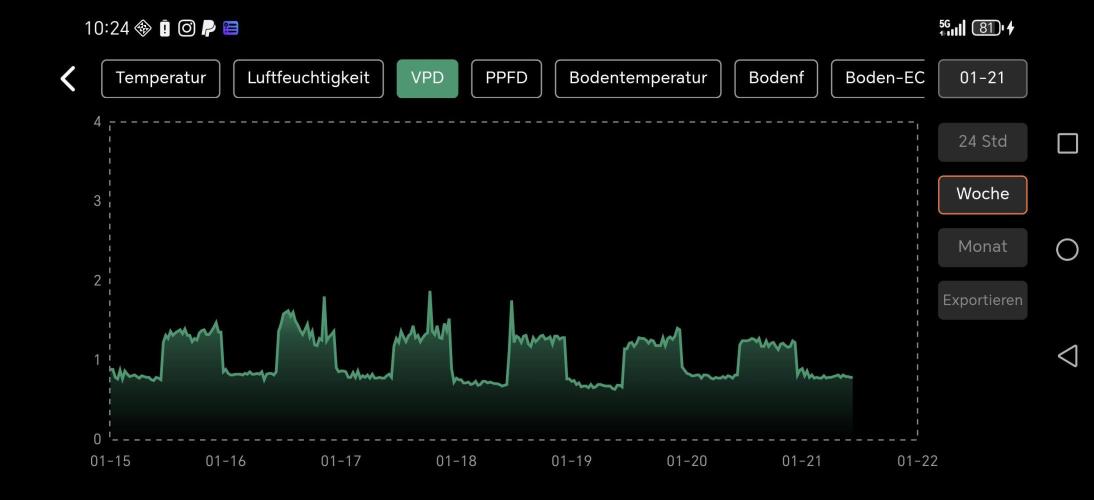
Task: Open the PPFD tab
Action: 506,78
